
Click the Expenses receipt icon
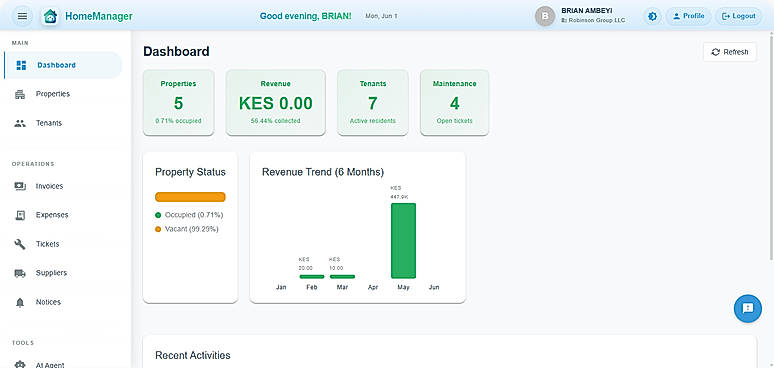pos(20,215)
